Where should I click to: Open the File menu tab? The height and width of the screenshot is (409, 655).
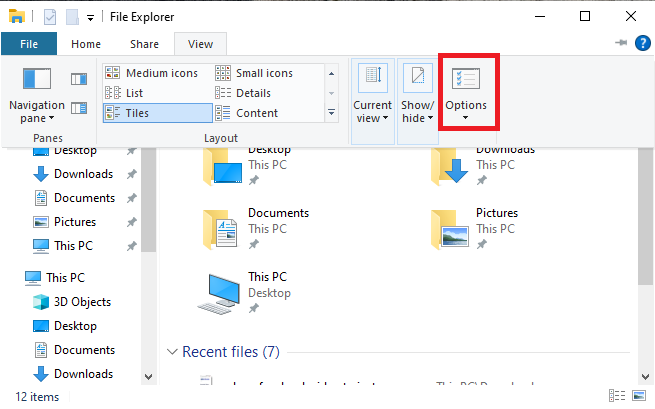[x=29, y=44]
